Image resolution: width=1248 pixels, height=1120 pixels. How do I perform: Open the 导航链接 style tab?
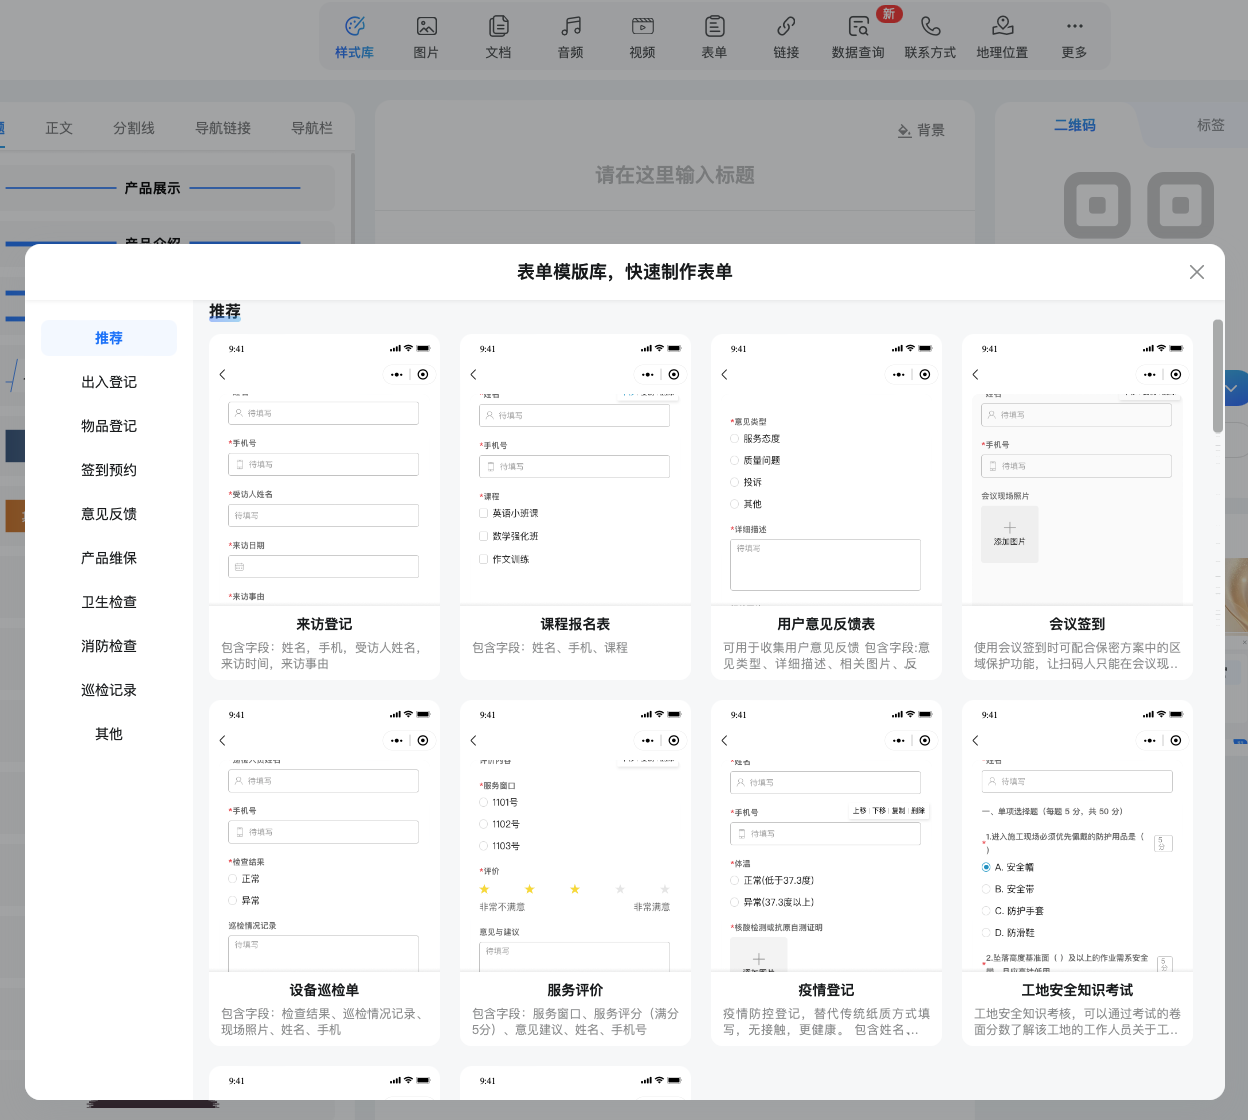tap(222, 128)
